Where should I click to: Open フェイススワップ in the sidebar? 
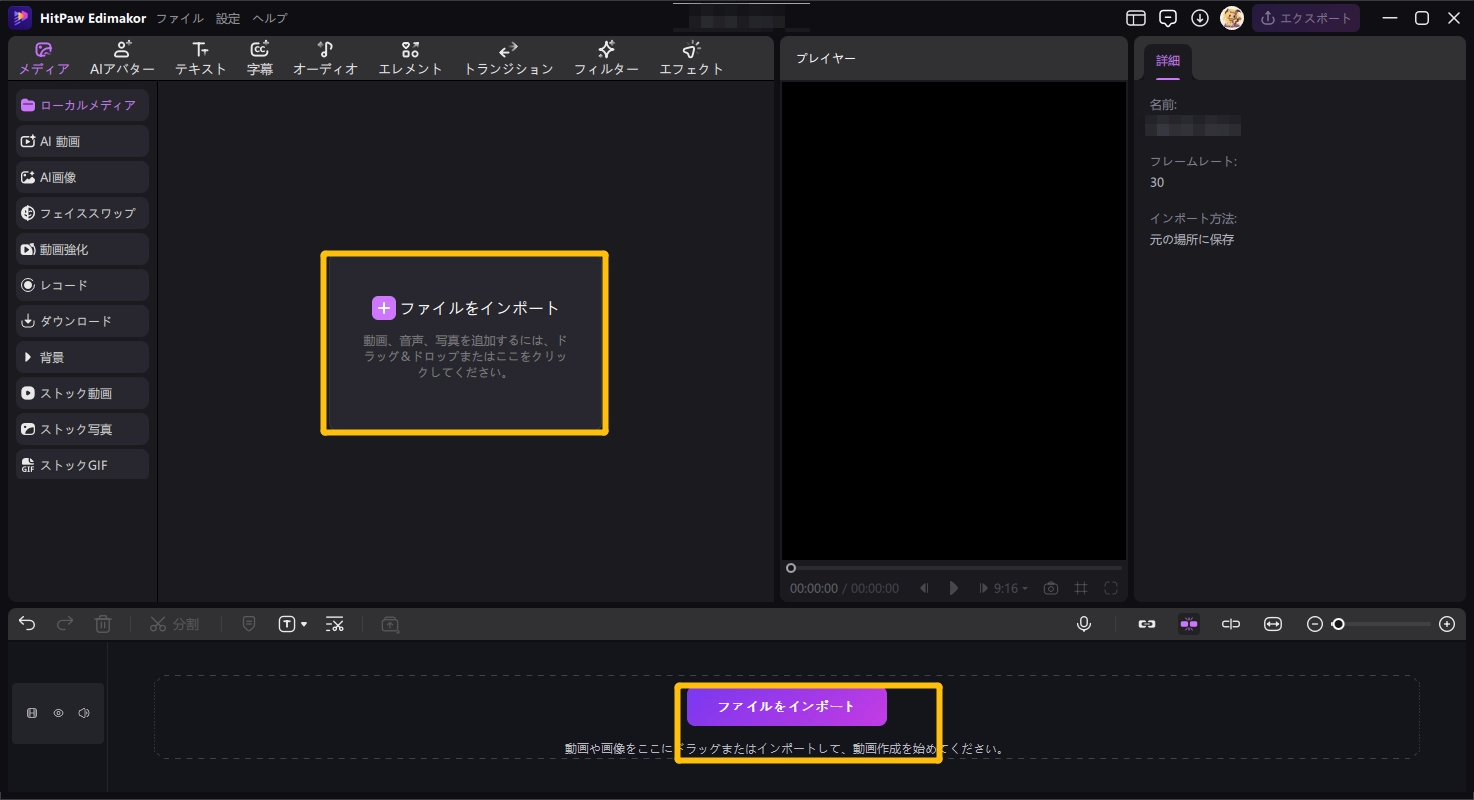tap(83, 213)
